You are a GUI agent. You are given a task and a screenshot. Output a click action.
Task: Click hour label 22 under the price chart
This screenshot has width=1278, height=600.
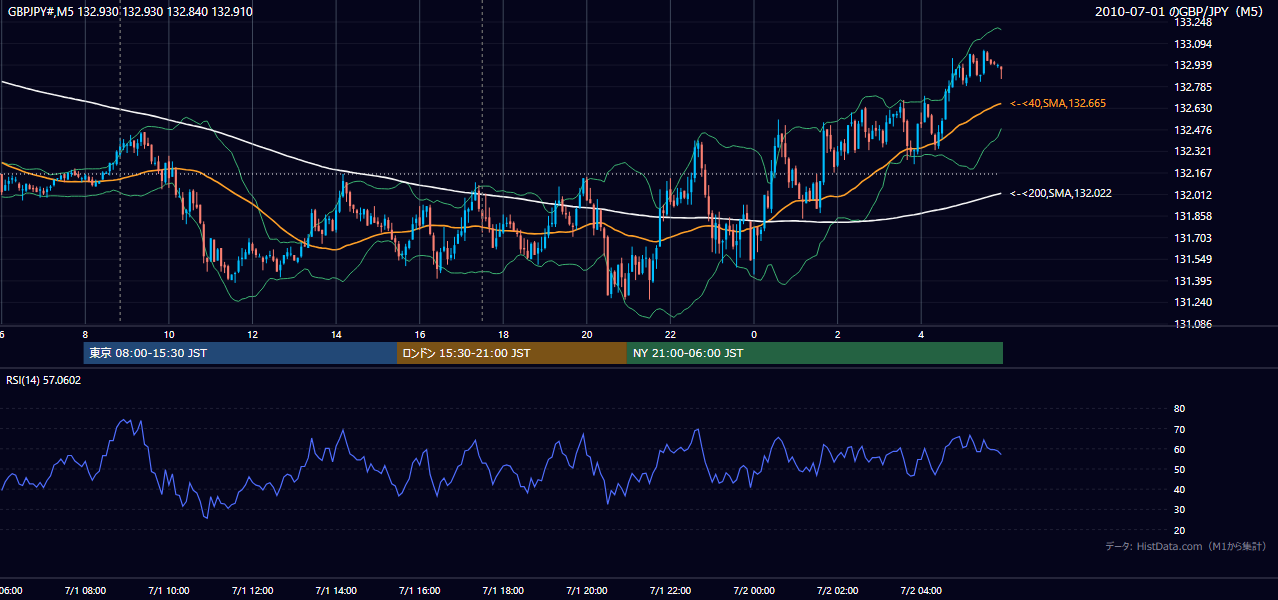point(671,335)
